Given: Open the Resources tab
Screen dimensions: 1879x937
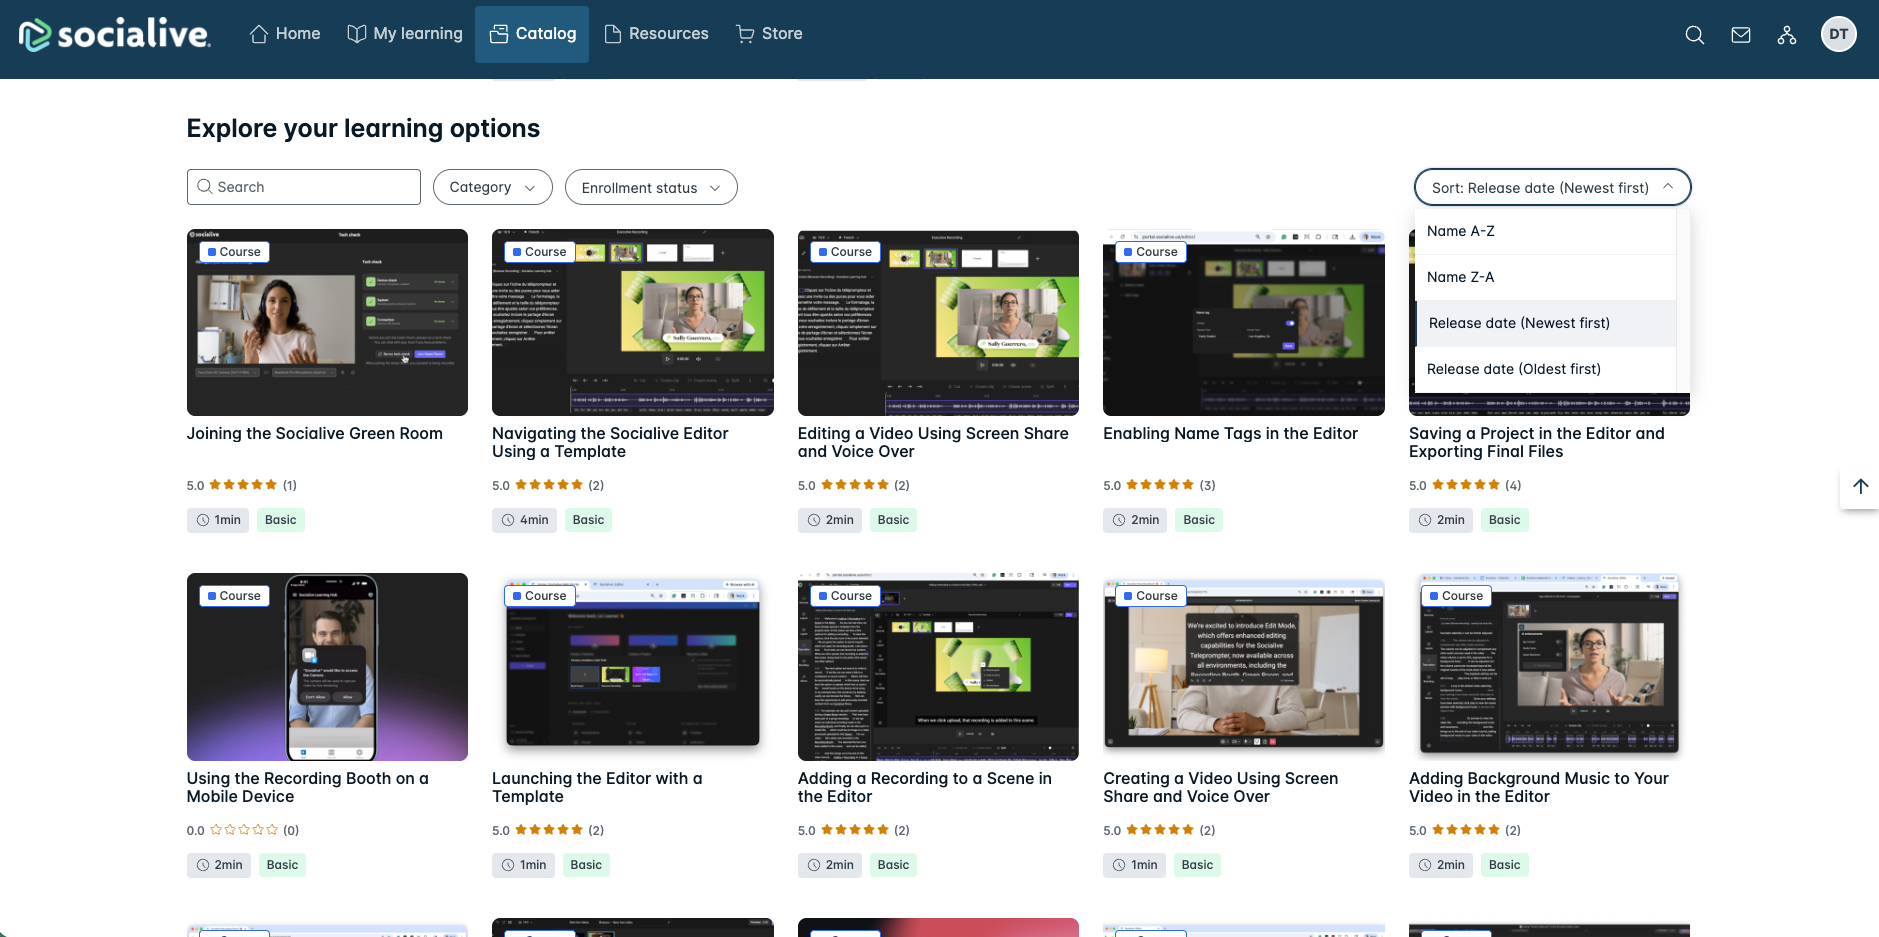Looking at the screenshot, I should click(657, 34).
